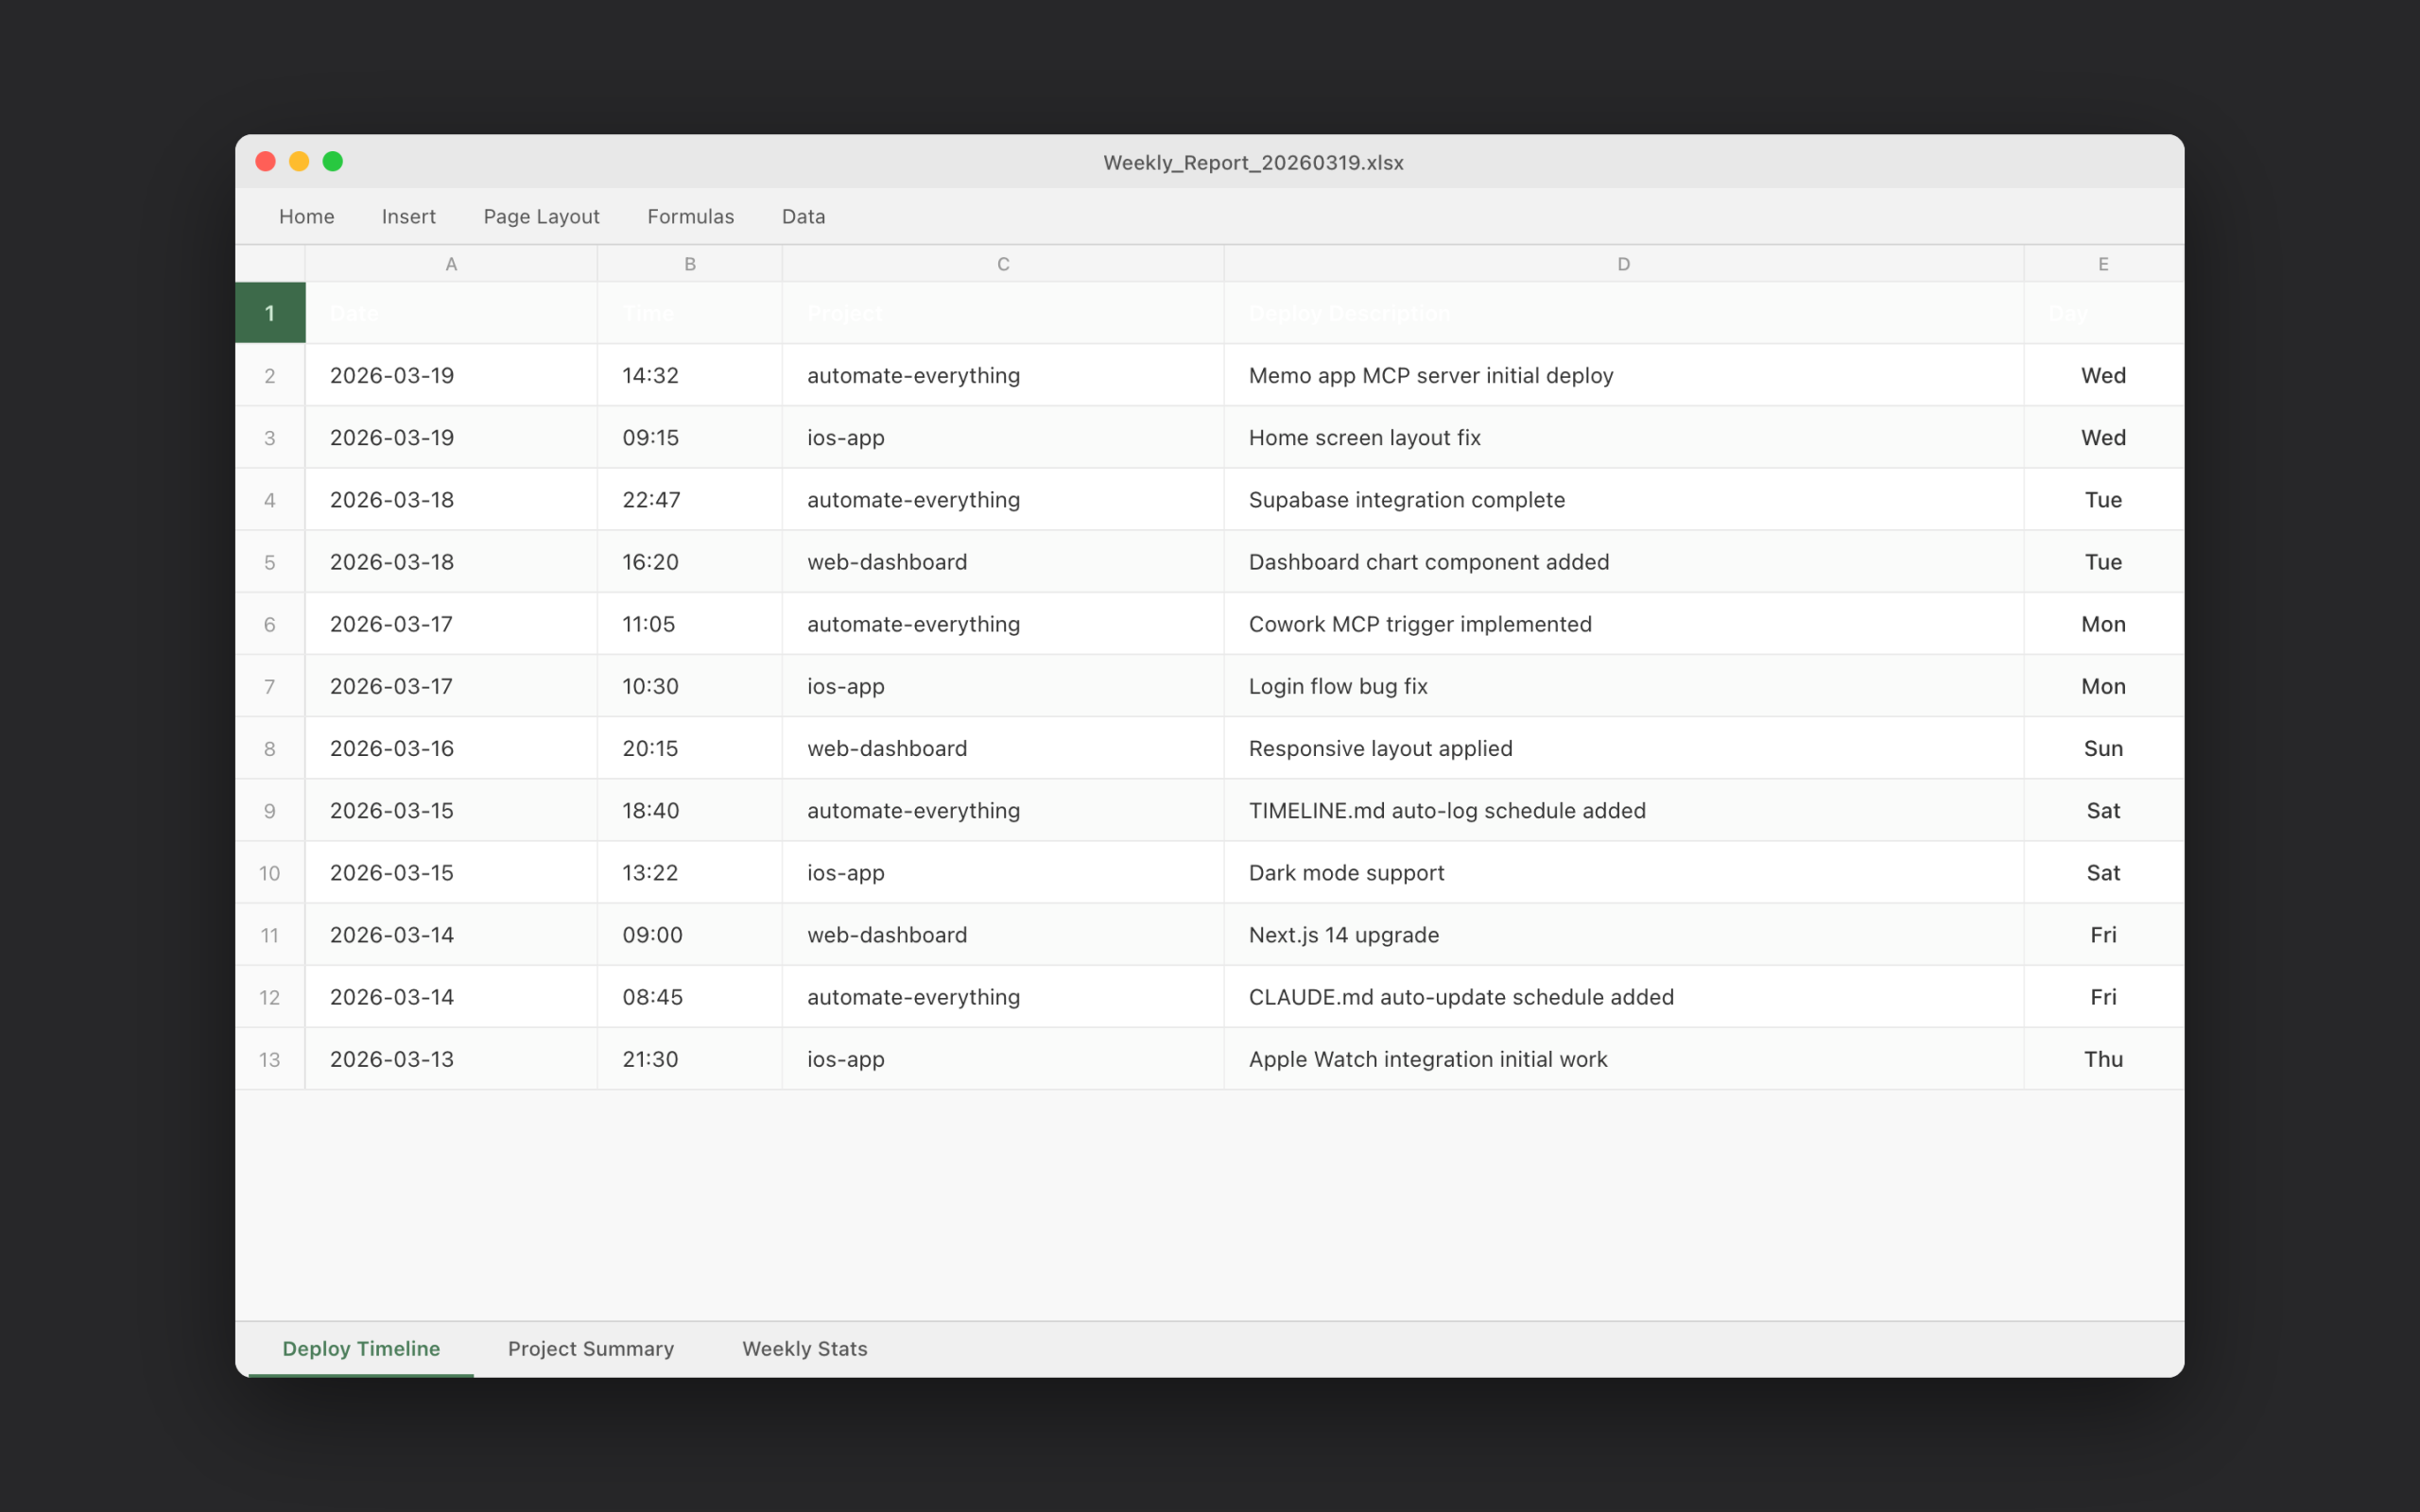Click the Wed day cell in row 2
The image size is (2420, 1512).
point(2103,375)
